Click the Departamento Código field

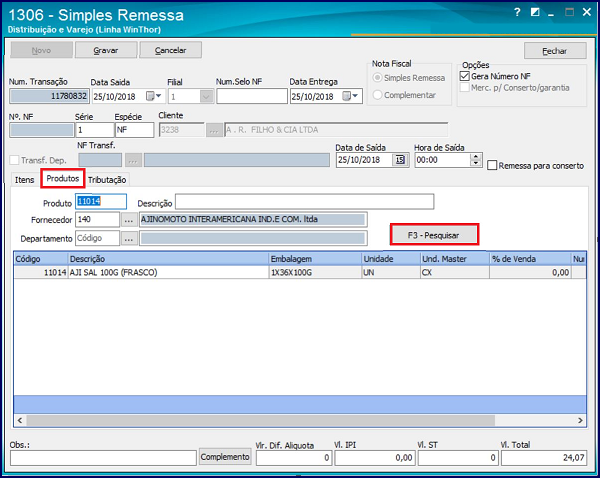click(x=98, y=238)
